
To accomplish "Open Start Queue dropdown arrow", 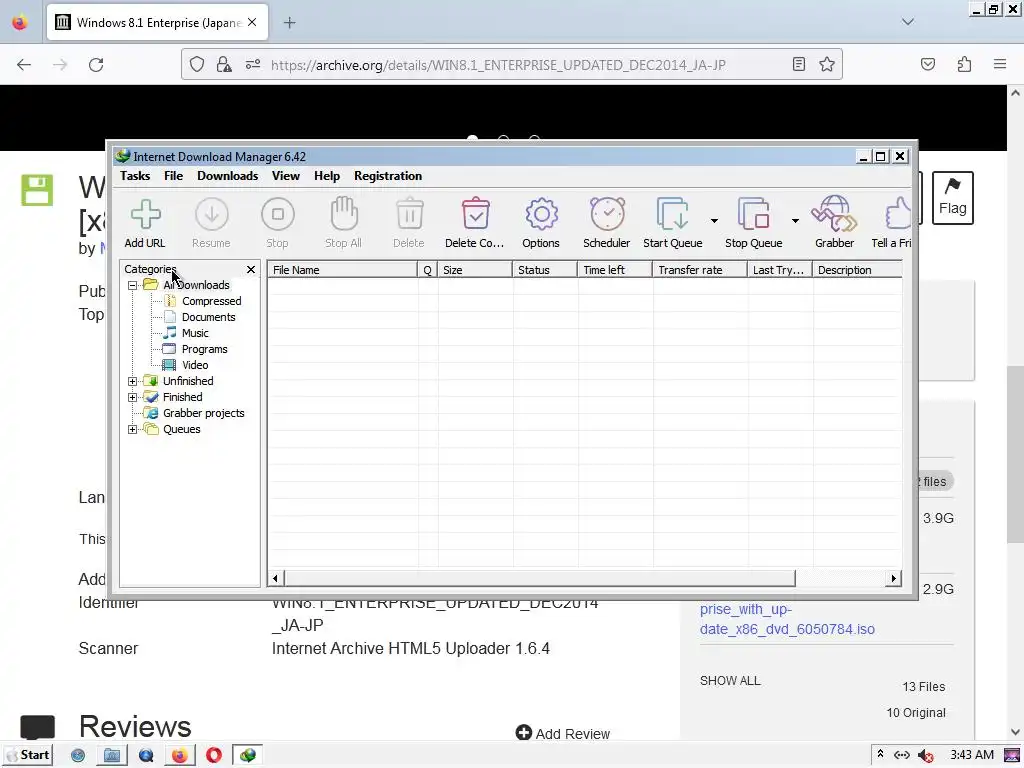I will [x=714, y=221].
